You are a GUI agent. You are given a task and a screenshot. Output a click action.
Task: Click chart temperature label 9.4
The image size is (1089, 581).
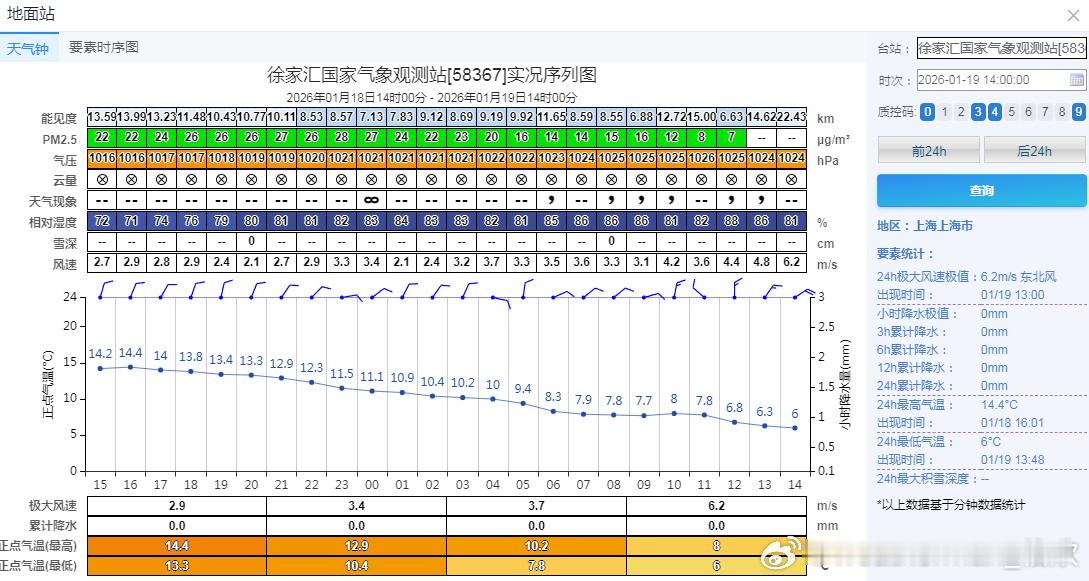pos(523,389)
